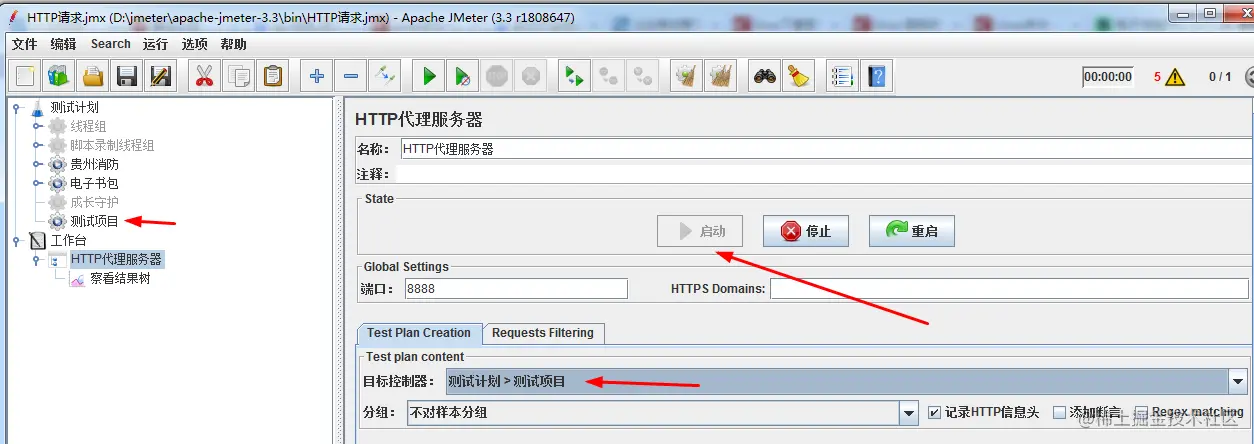Click the Toggle enable/disable element icon
Screen dimensions: 1254x444
click(384, 76)
